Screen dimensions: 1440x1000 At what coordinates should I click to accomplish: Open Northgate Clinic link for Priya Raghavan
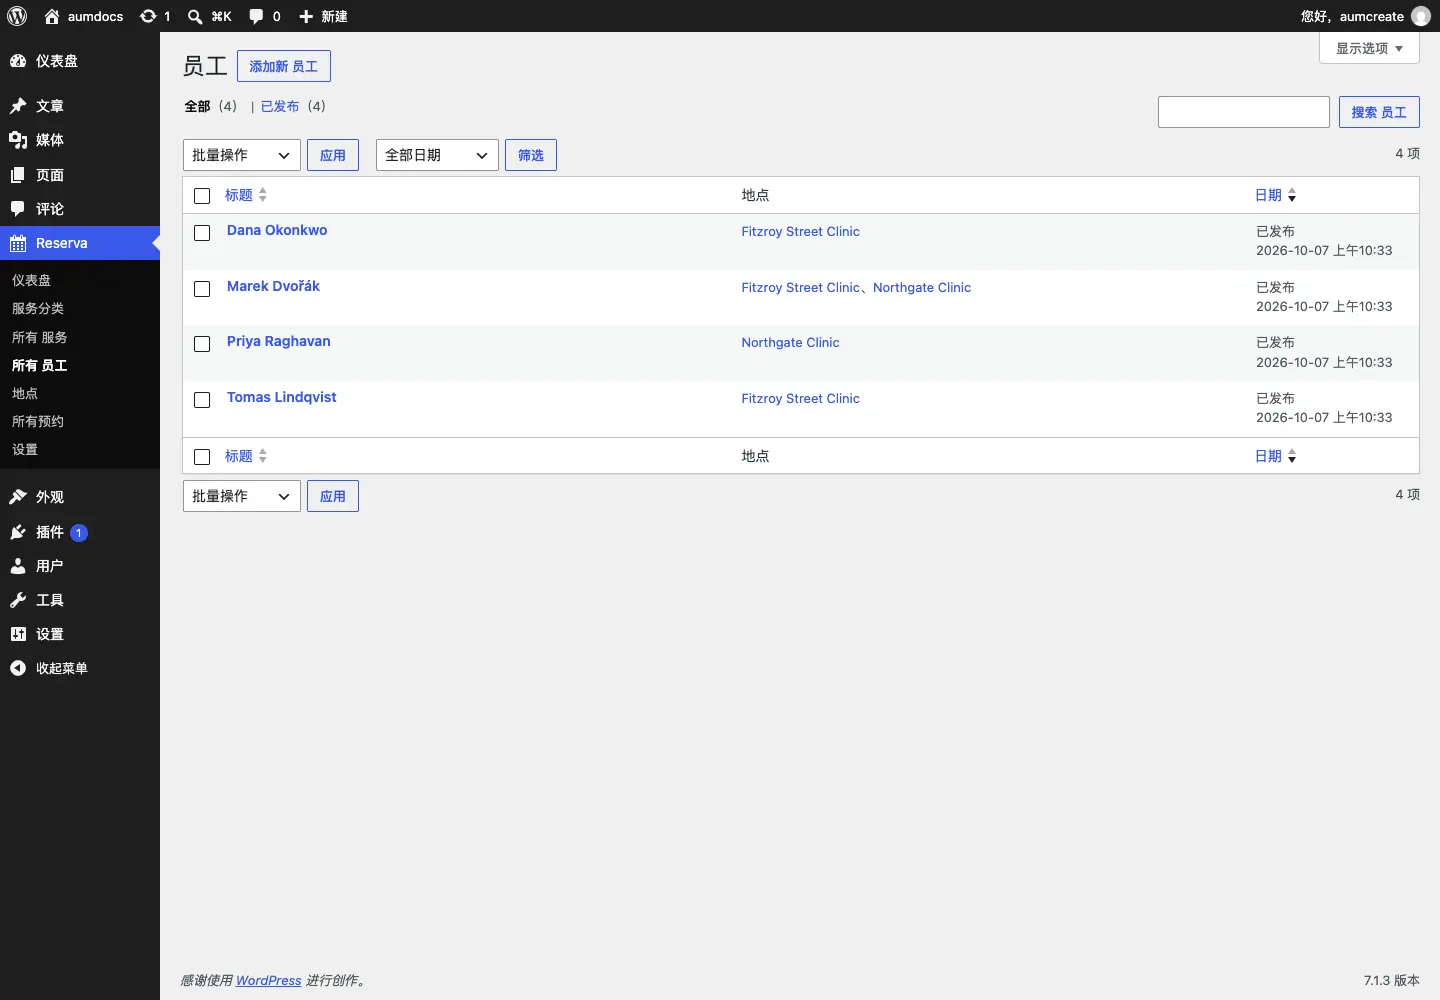pos(790,342)
